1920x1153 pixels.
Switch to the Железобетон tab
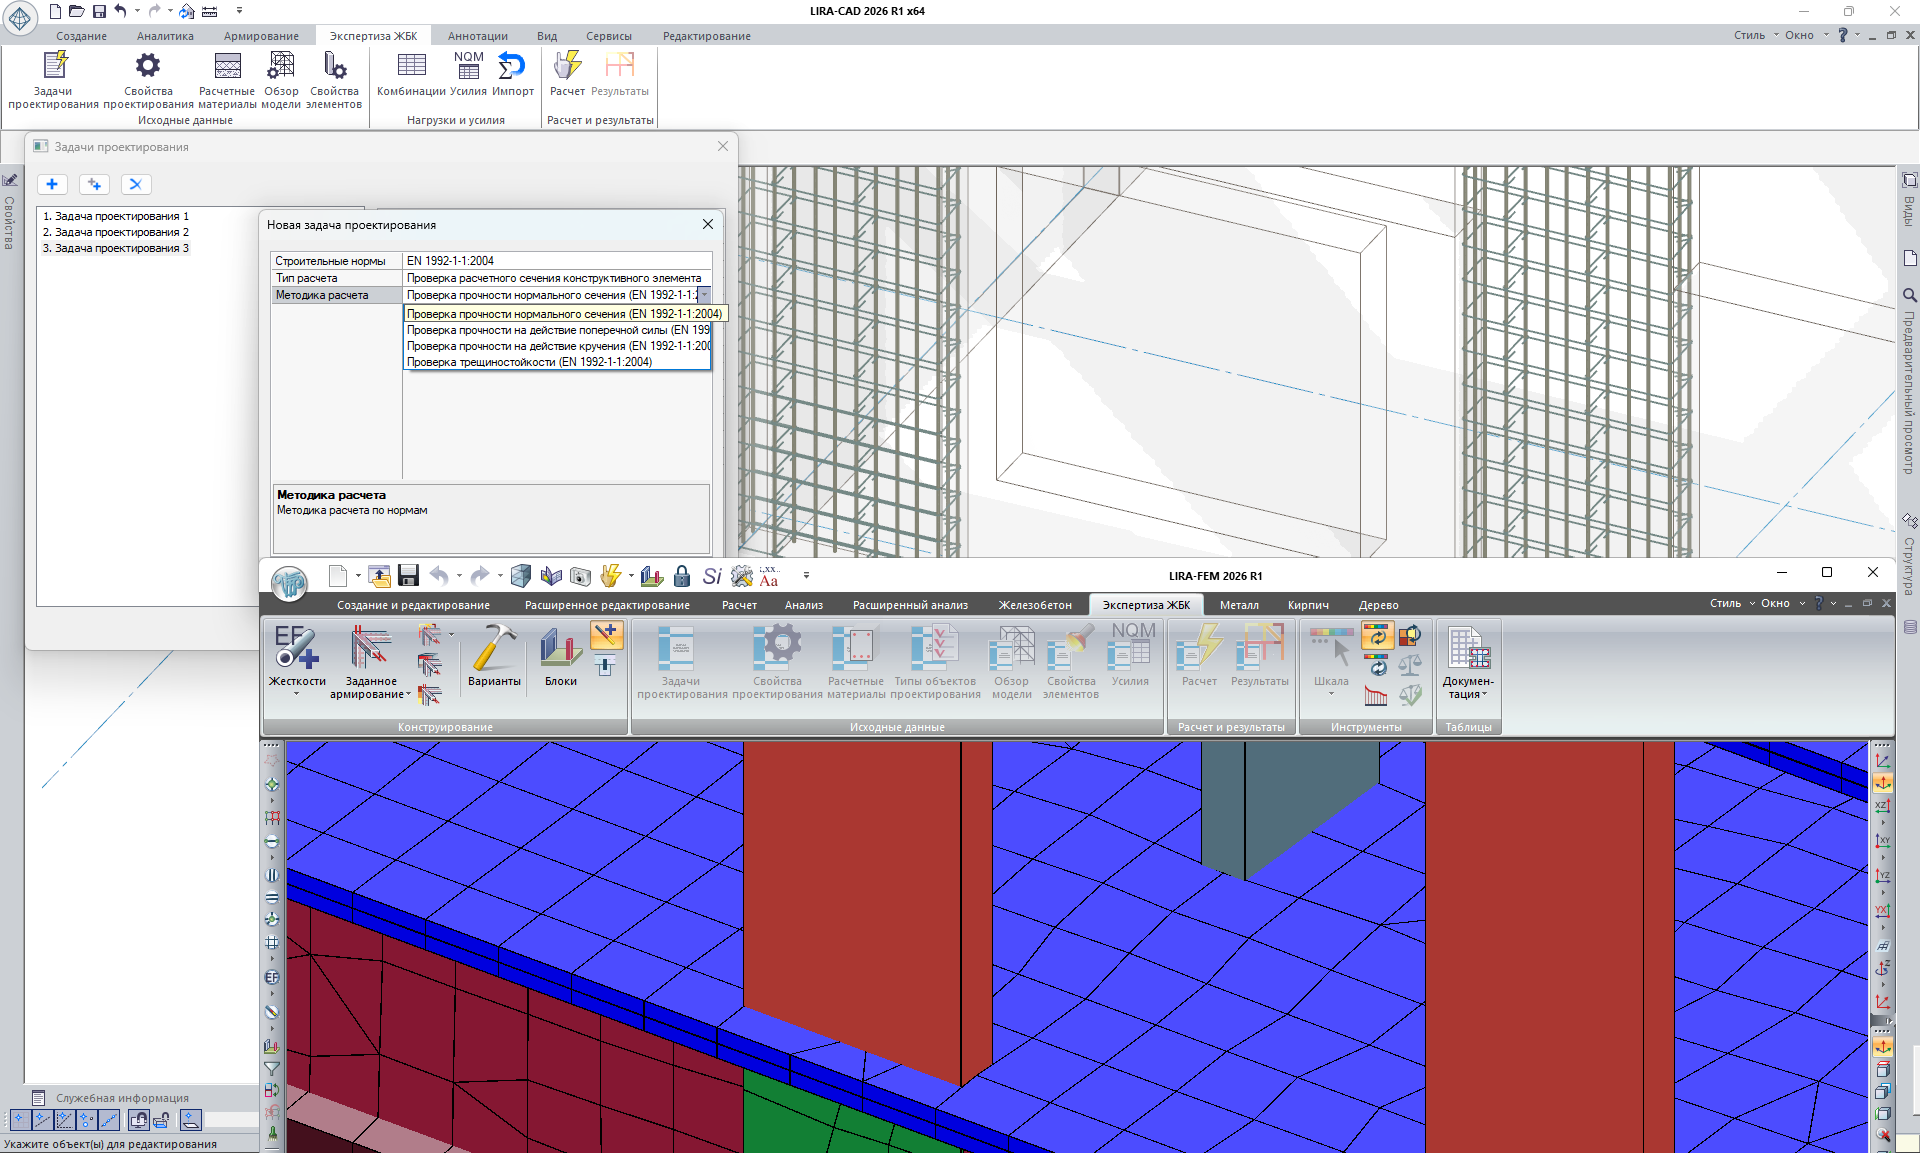click(x=1034, y=605)
